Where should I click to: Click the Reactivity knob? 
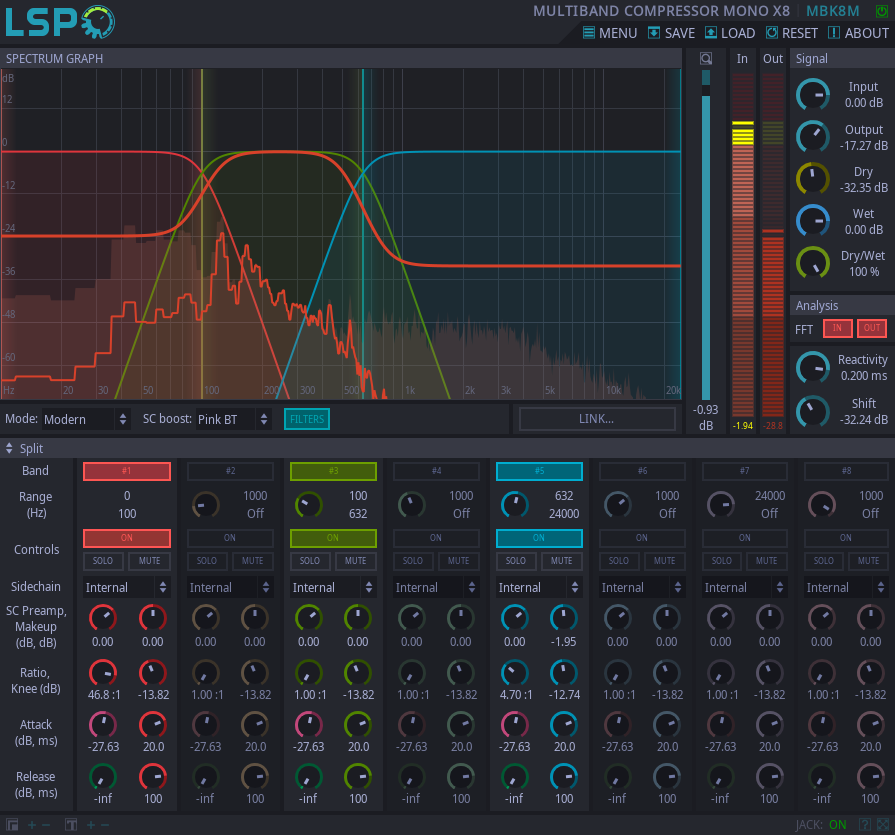coord(813,367)
